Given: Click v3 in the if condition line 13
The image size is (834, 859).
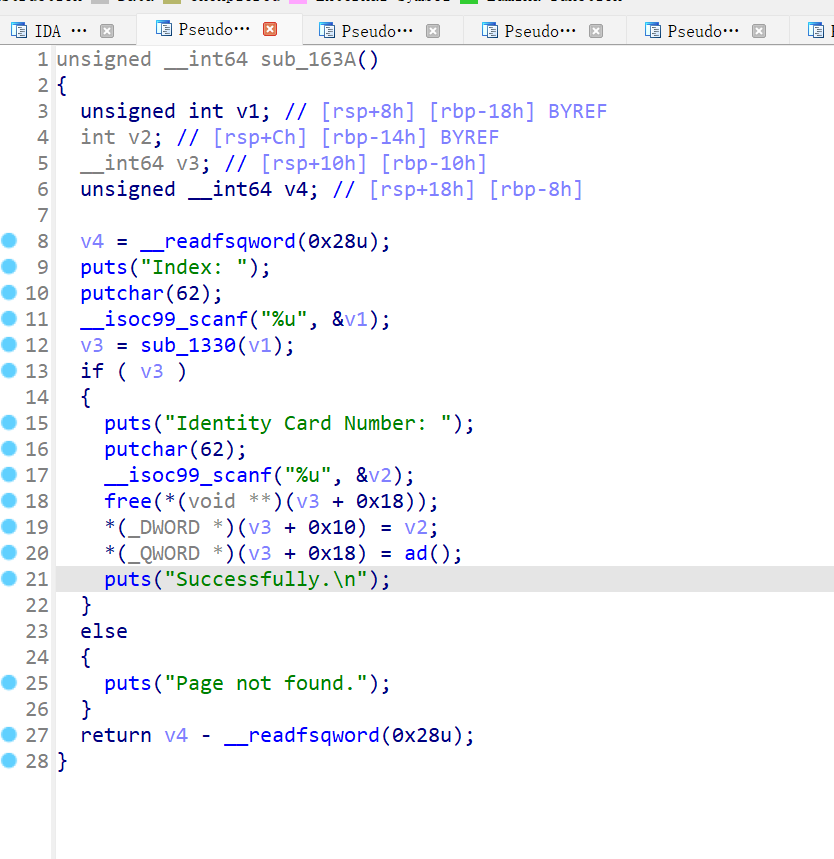Looking at the screenshot, I should [152, 371].
